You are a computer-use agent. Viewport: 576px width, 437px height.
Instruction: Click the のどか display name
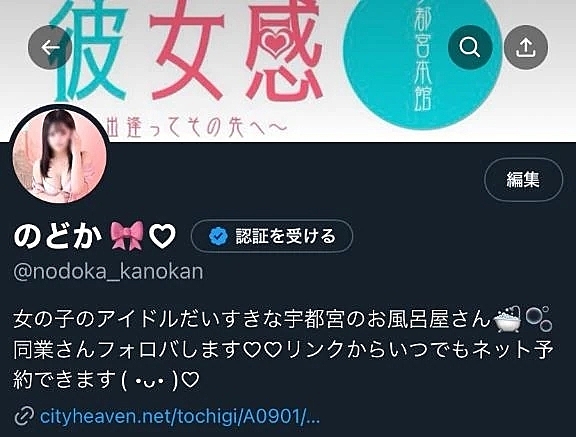pos(57,236)
